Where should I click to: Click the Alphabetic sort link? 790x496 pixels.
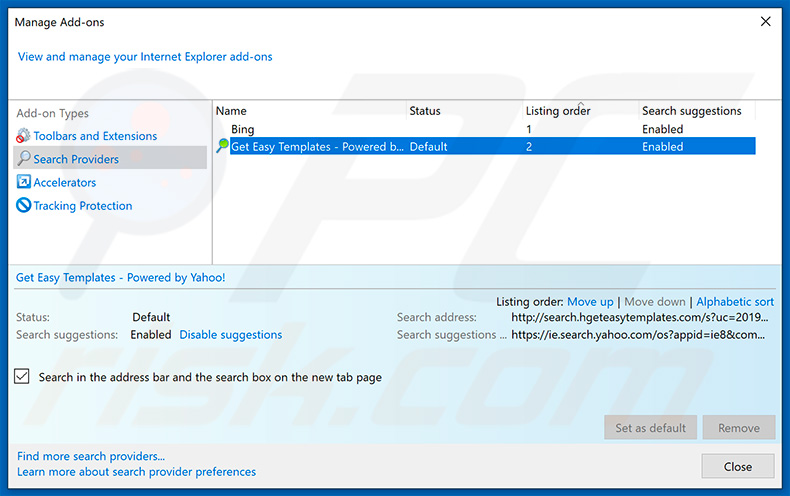[735, 302]
